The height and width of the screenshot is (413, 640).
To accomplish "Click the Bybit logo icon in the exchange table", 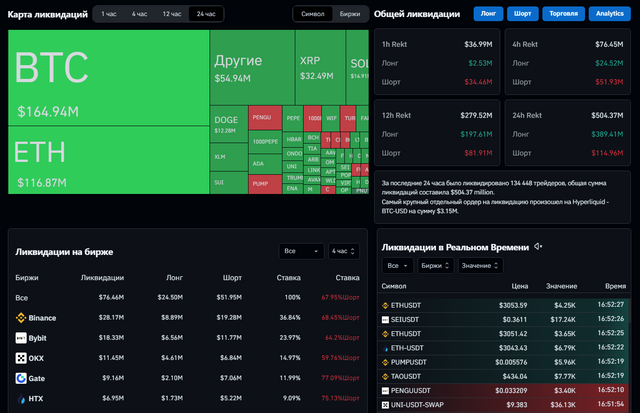I will pos(21,338).
